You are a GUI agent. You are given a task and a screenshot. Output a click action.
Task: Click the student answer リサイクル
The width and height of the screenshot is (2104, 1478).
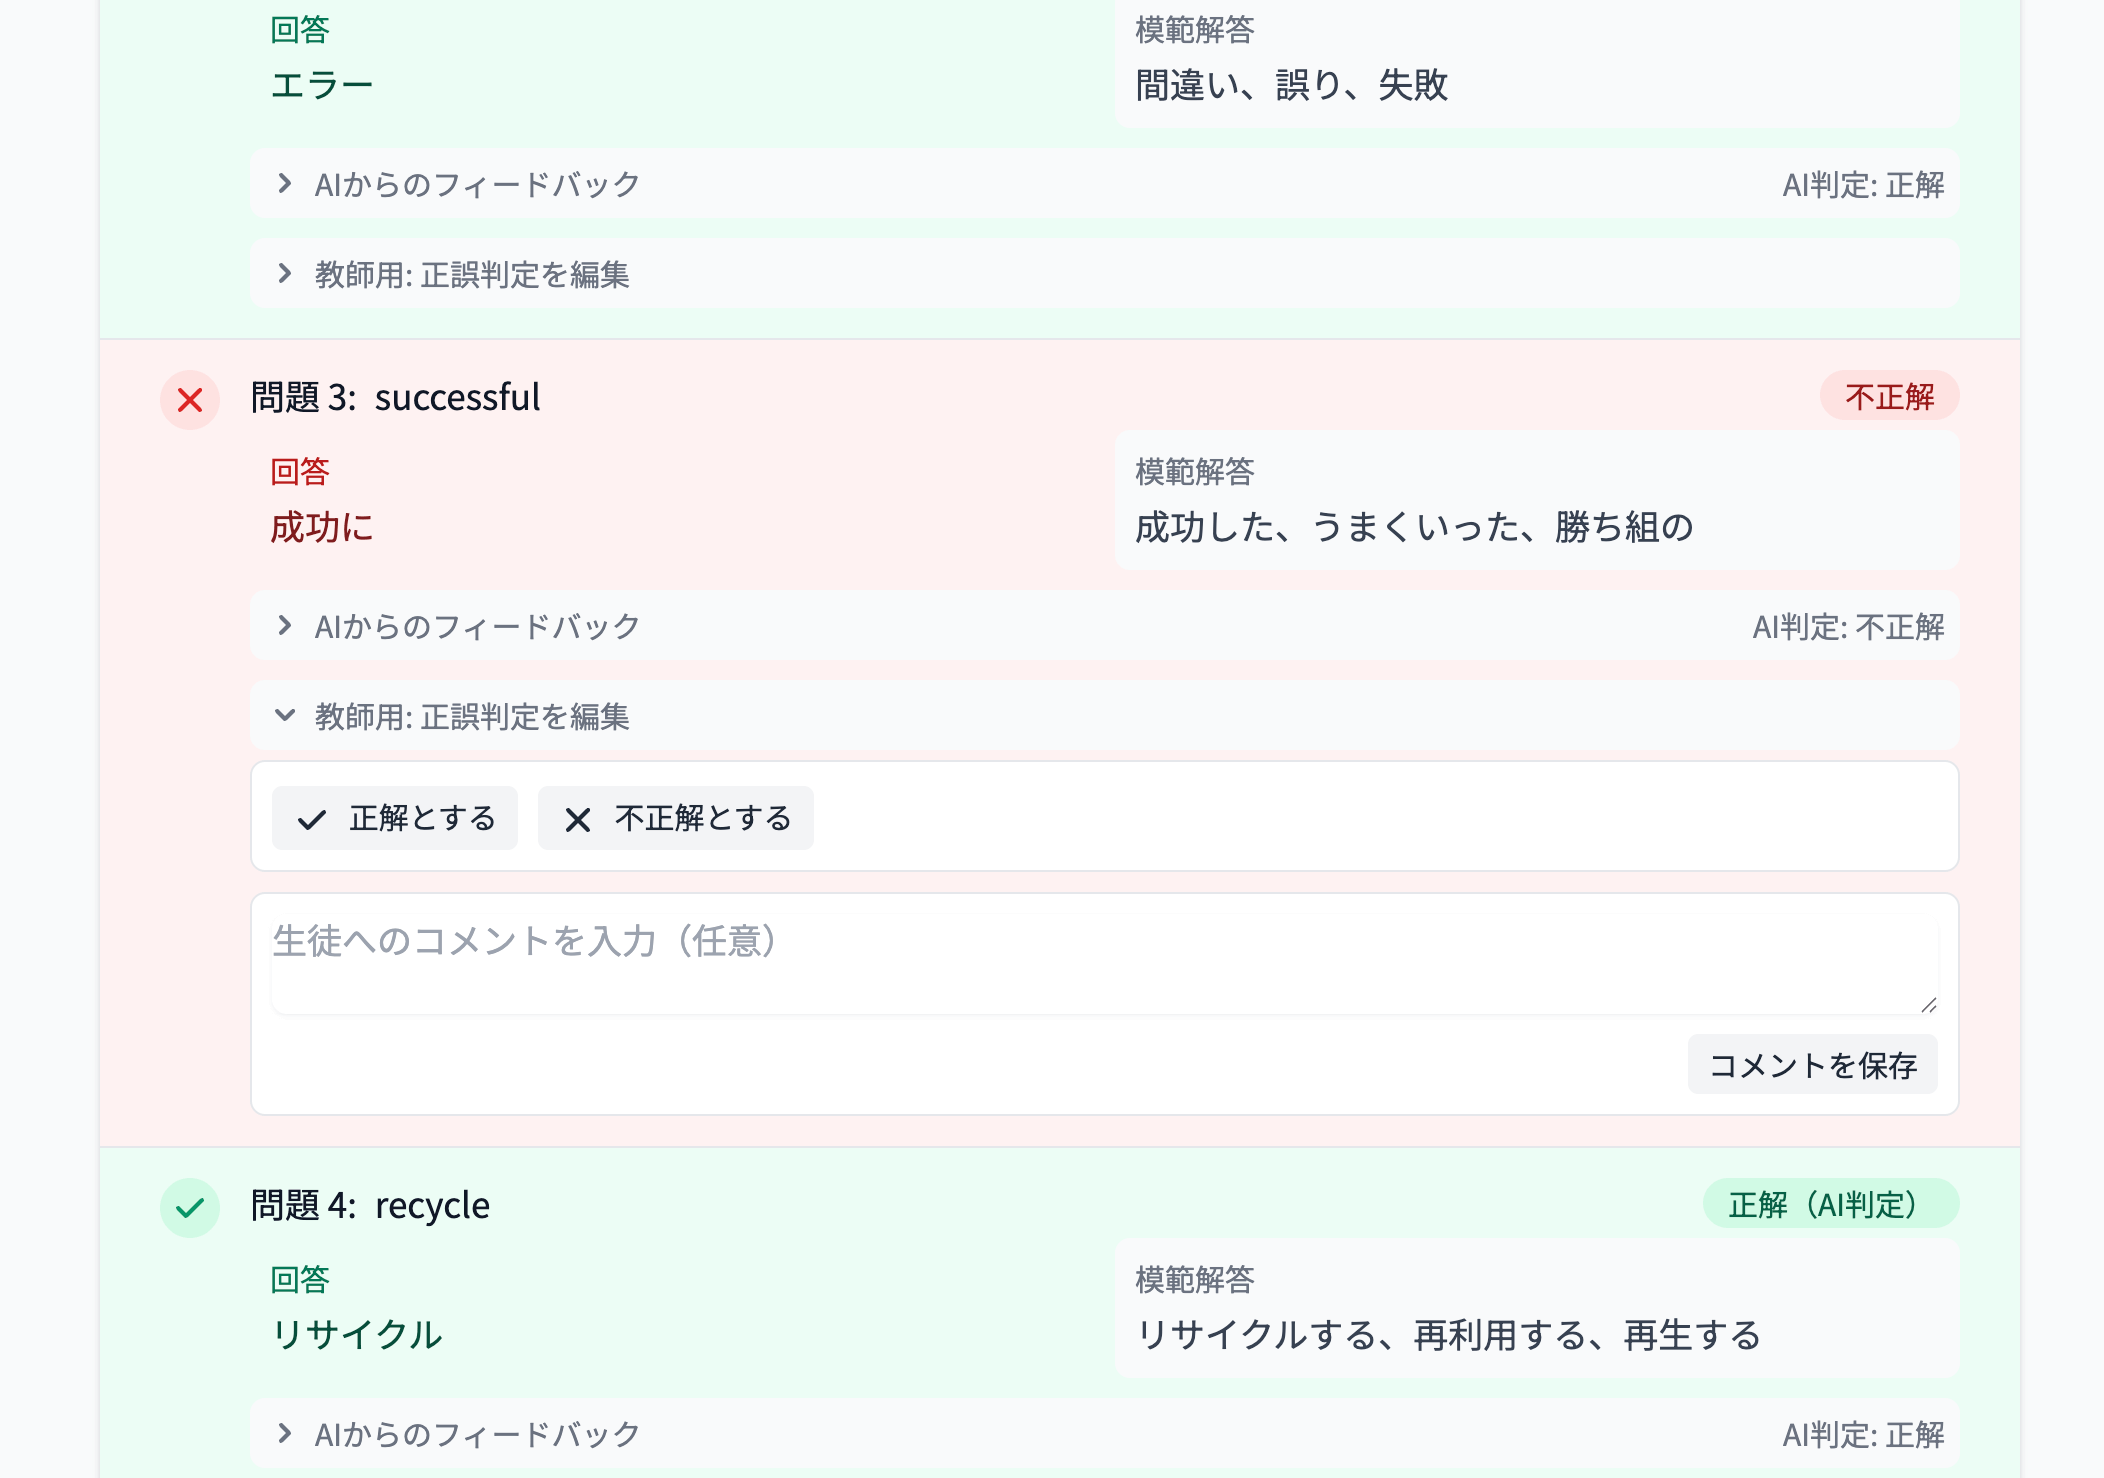(x=356, y=1335)
